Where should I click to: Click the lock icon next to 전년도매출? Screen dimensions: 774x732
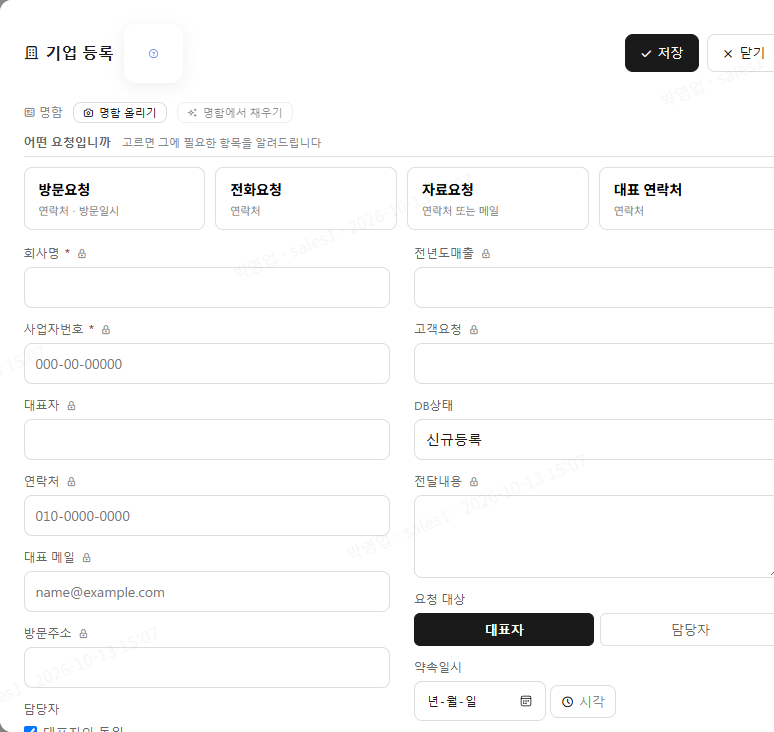[x=486, y=254]
